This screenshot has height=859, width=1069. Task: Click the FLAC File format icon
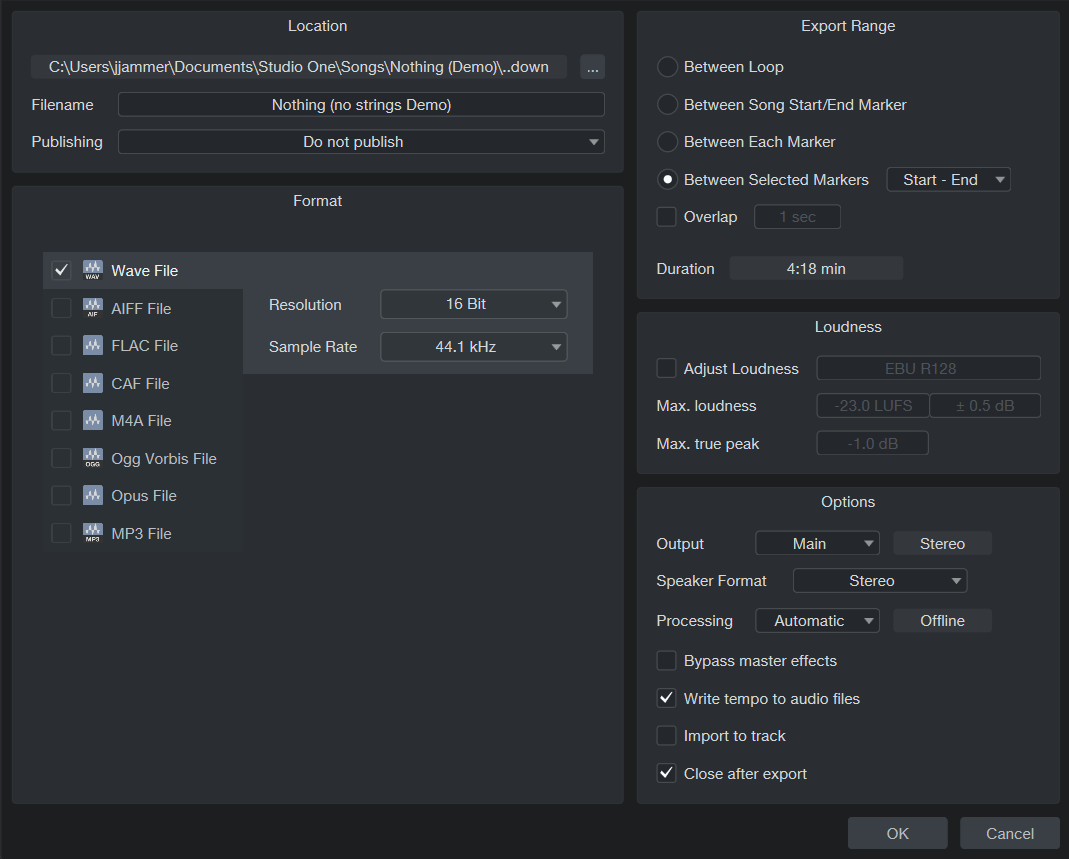[93, 345]
